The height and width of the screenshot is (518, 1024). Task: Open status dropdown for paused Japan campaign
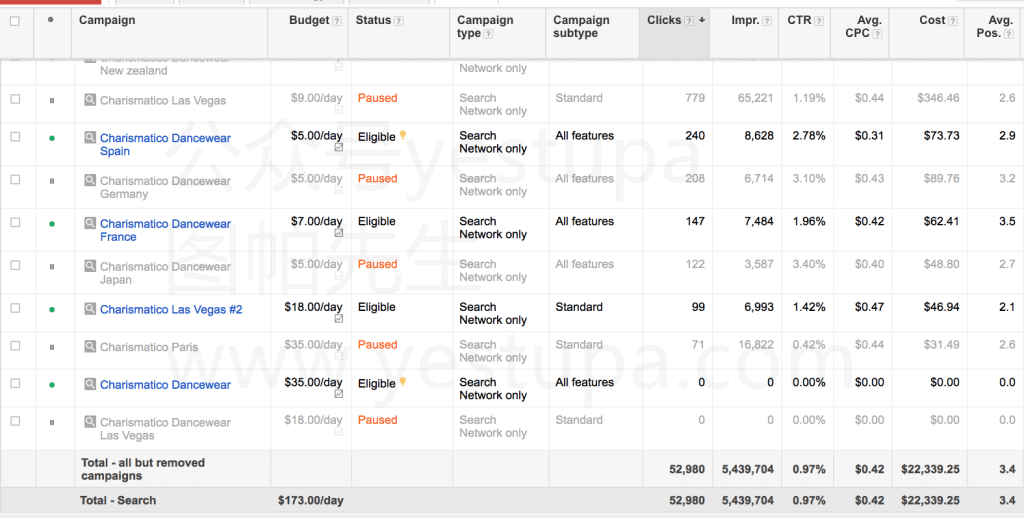click(x=52, y=267)
